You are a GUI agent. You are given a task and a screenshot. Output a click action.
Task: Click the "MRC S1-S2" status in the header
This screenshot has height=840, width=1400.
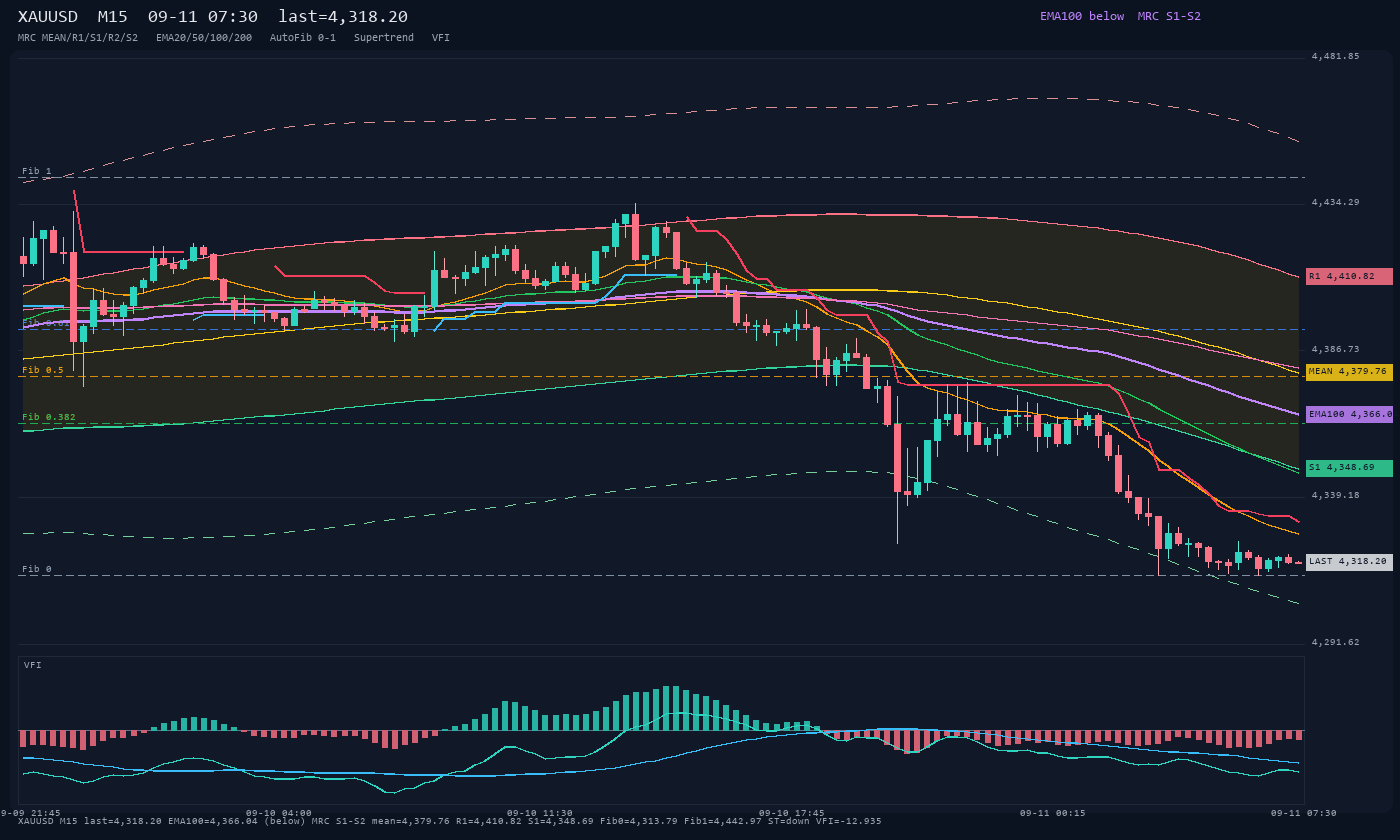[x=1169, y=16]
